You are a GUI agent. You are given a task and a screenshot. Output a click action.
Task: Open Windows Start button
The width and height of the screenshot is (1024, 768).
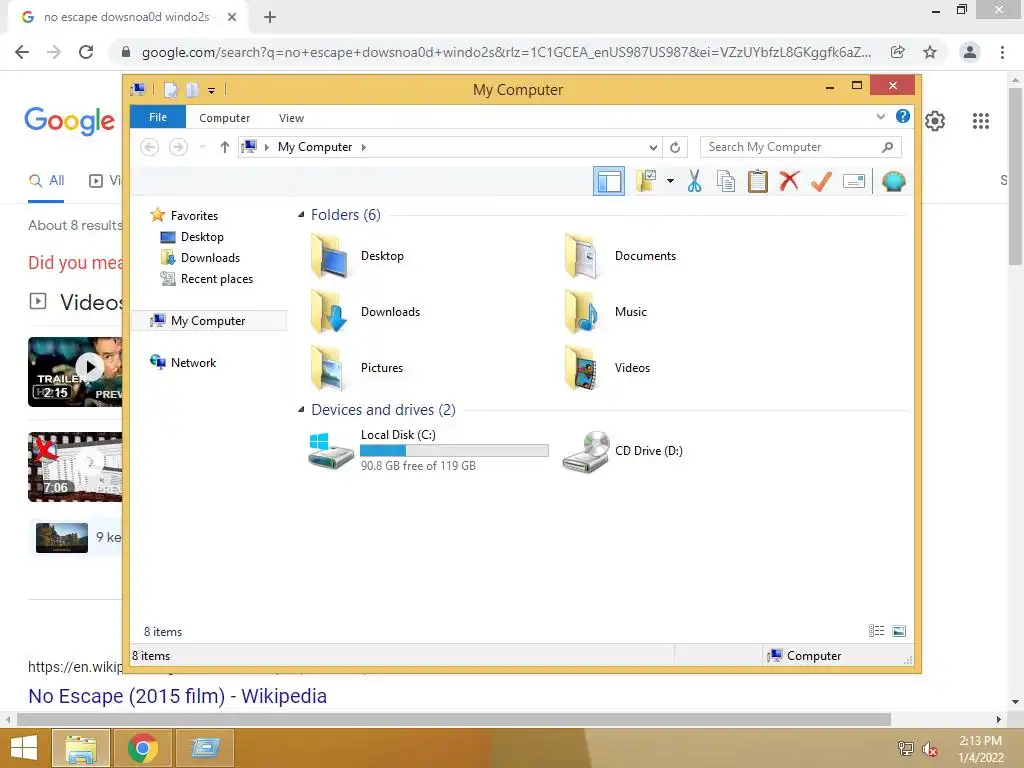coord(24,748)
